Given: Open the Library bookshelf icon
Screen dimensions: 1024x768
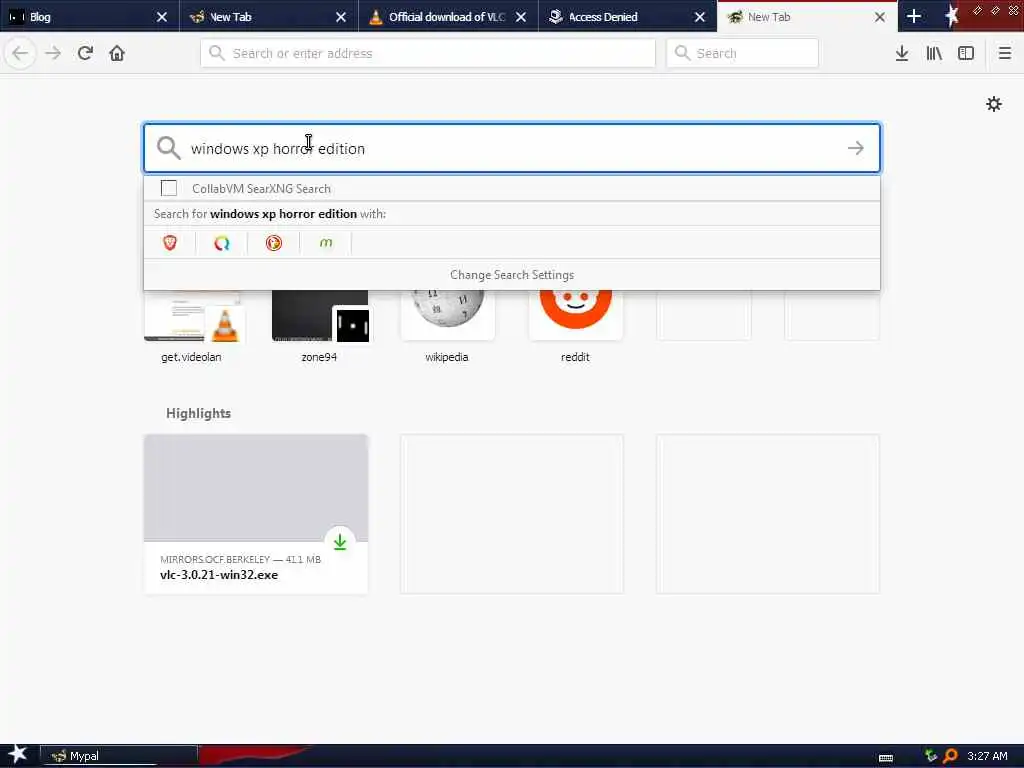Looking at the screenshot, I should [934, 53].
